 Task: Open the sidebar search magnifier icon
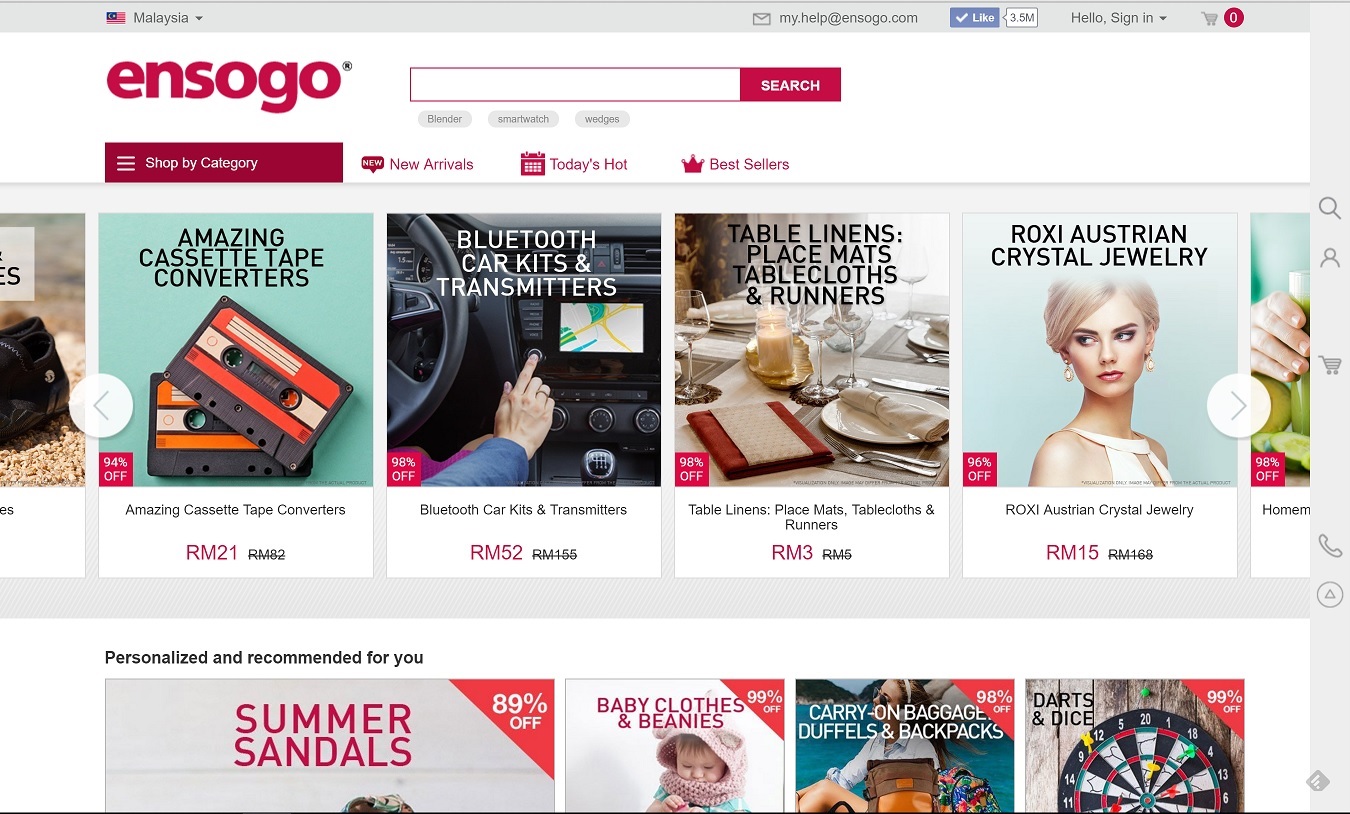pyautogui.click(x=1329, y=208)
